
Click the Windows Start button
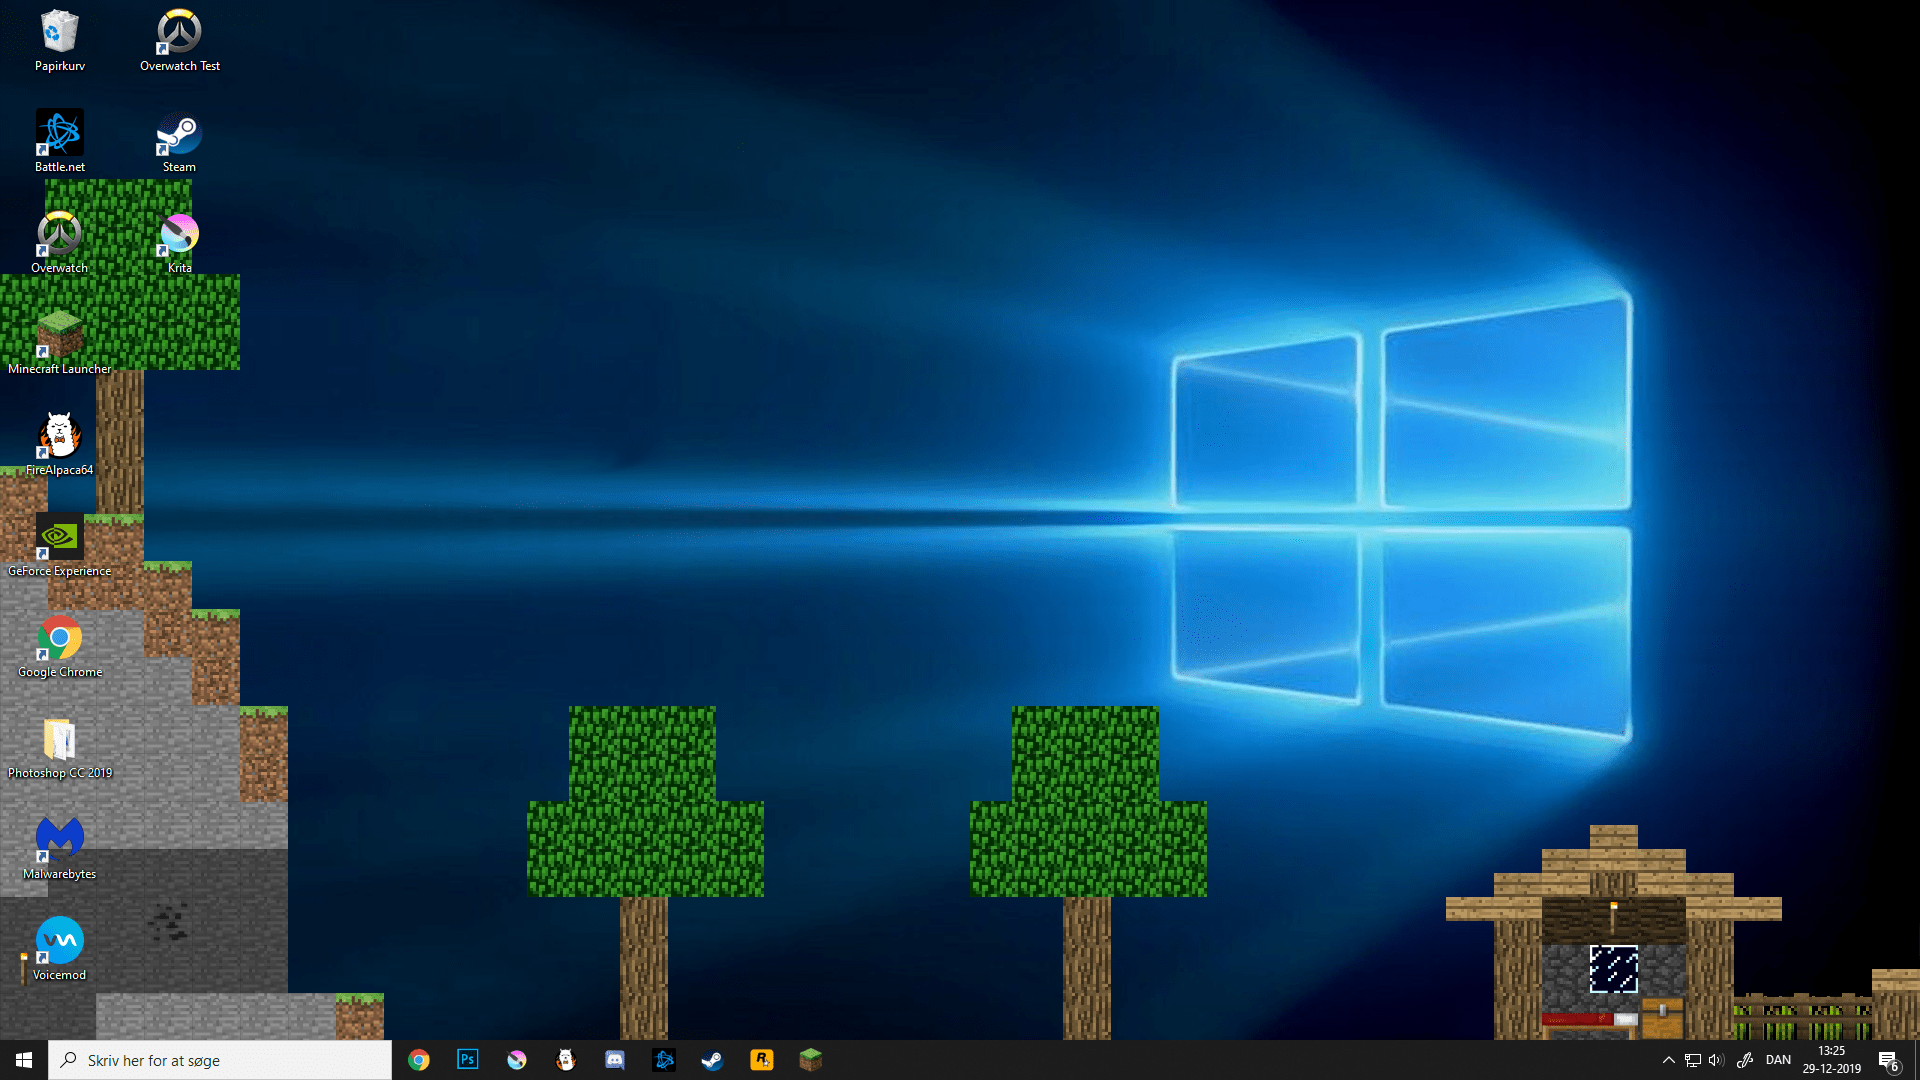coord(24,1060)
